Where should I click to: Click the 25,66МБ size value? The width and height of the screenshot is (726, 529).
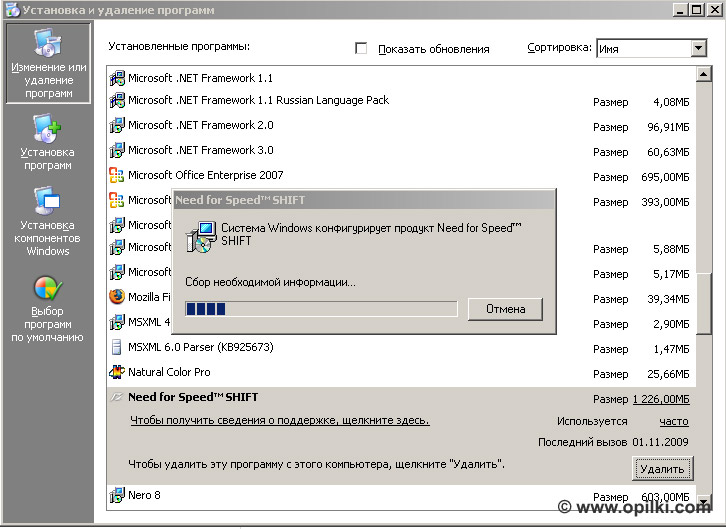click(x=668, y=374)
